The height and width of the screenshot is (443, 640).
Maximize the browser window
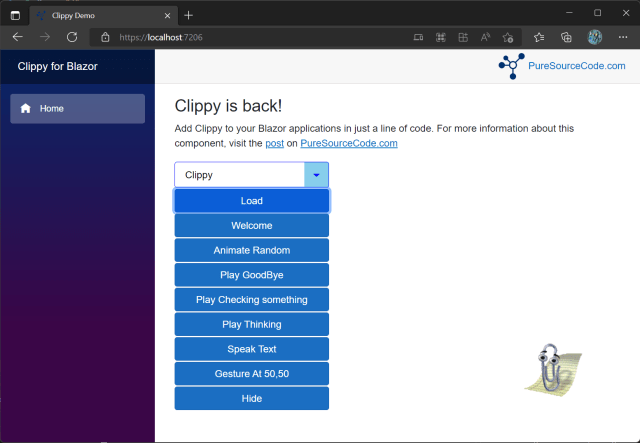tap(598, 13)
